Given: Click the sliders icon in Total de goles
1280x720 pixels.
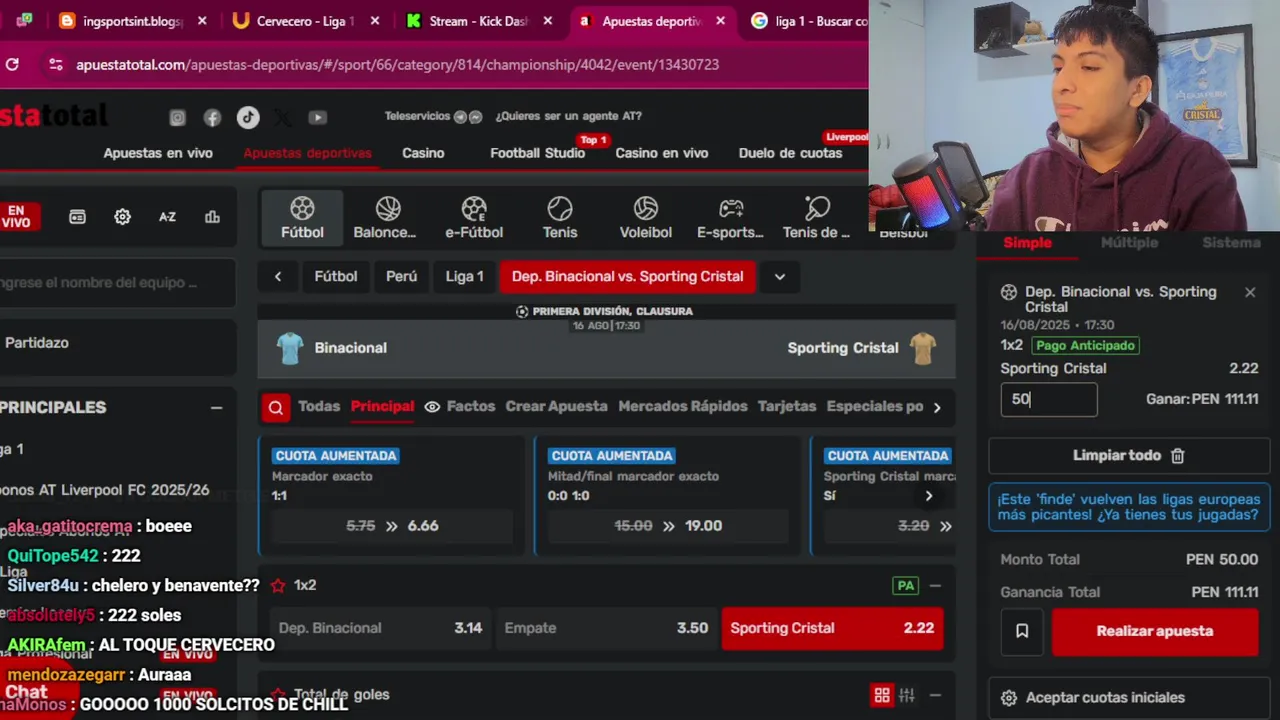Looking at the screenshot, I should pyautogui.click(x=907, y=695).
